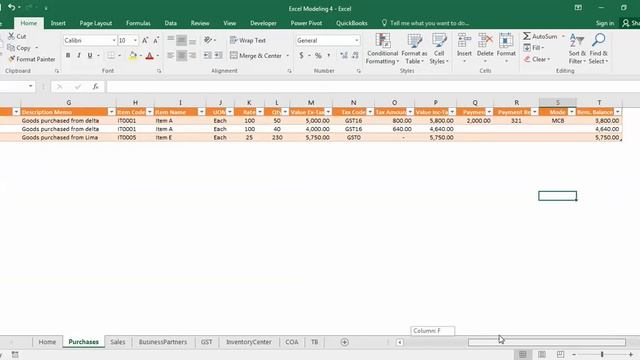Toggle italic formatting
The image size is (640, 360).
pos(79,55)
